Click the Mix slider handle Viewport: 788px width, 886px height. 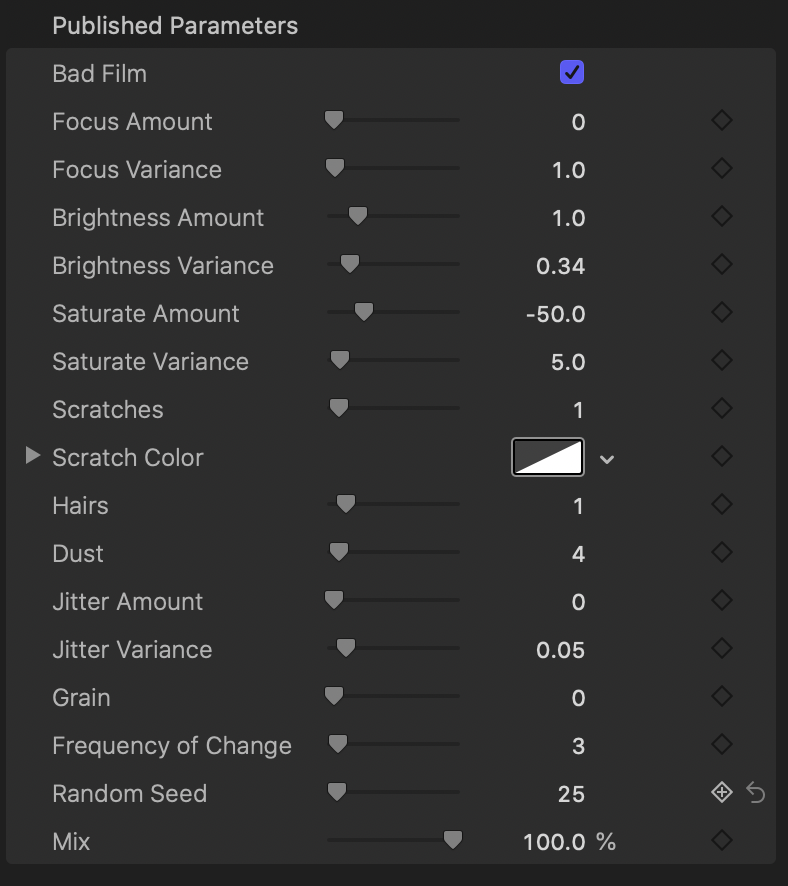(453, 840)
